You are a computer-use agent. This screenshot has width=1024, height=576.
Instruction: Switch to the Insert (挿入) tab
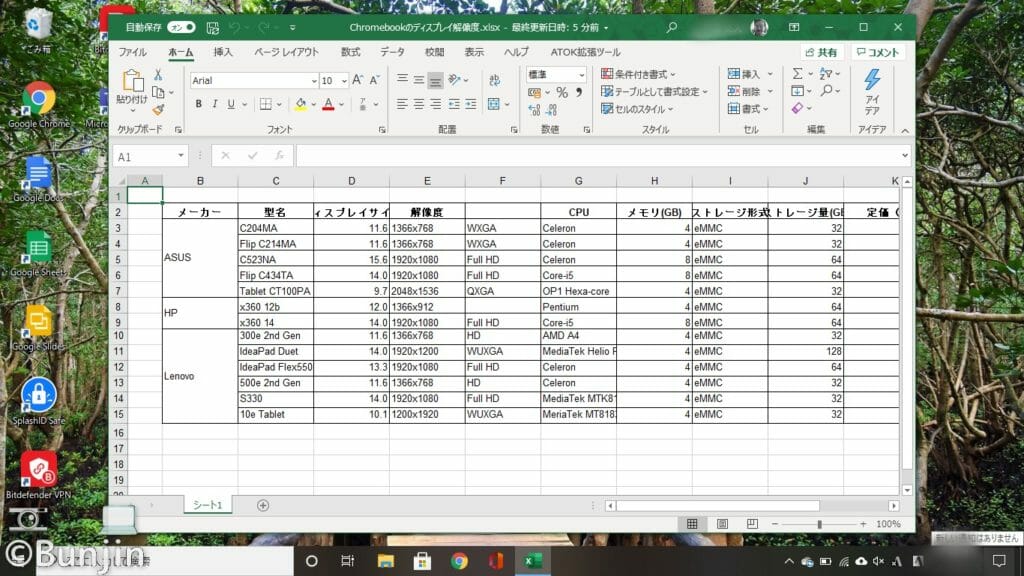pyautogui.click(x=223, y=52)
